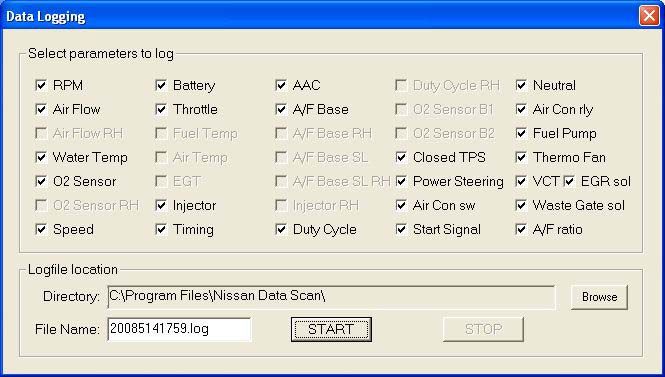Uncheck the EGR sol checkbox
Image resolution: width=665 pixels, height=377 pixels.
569,182
